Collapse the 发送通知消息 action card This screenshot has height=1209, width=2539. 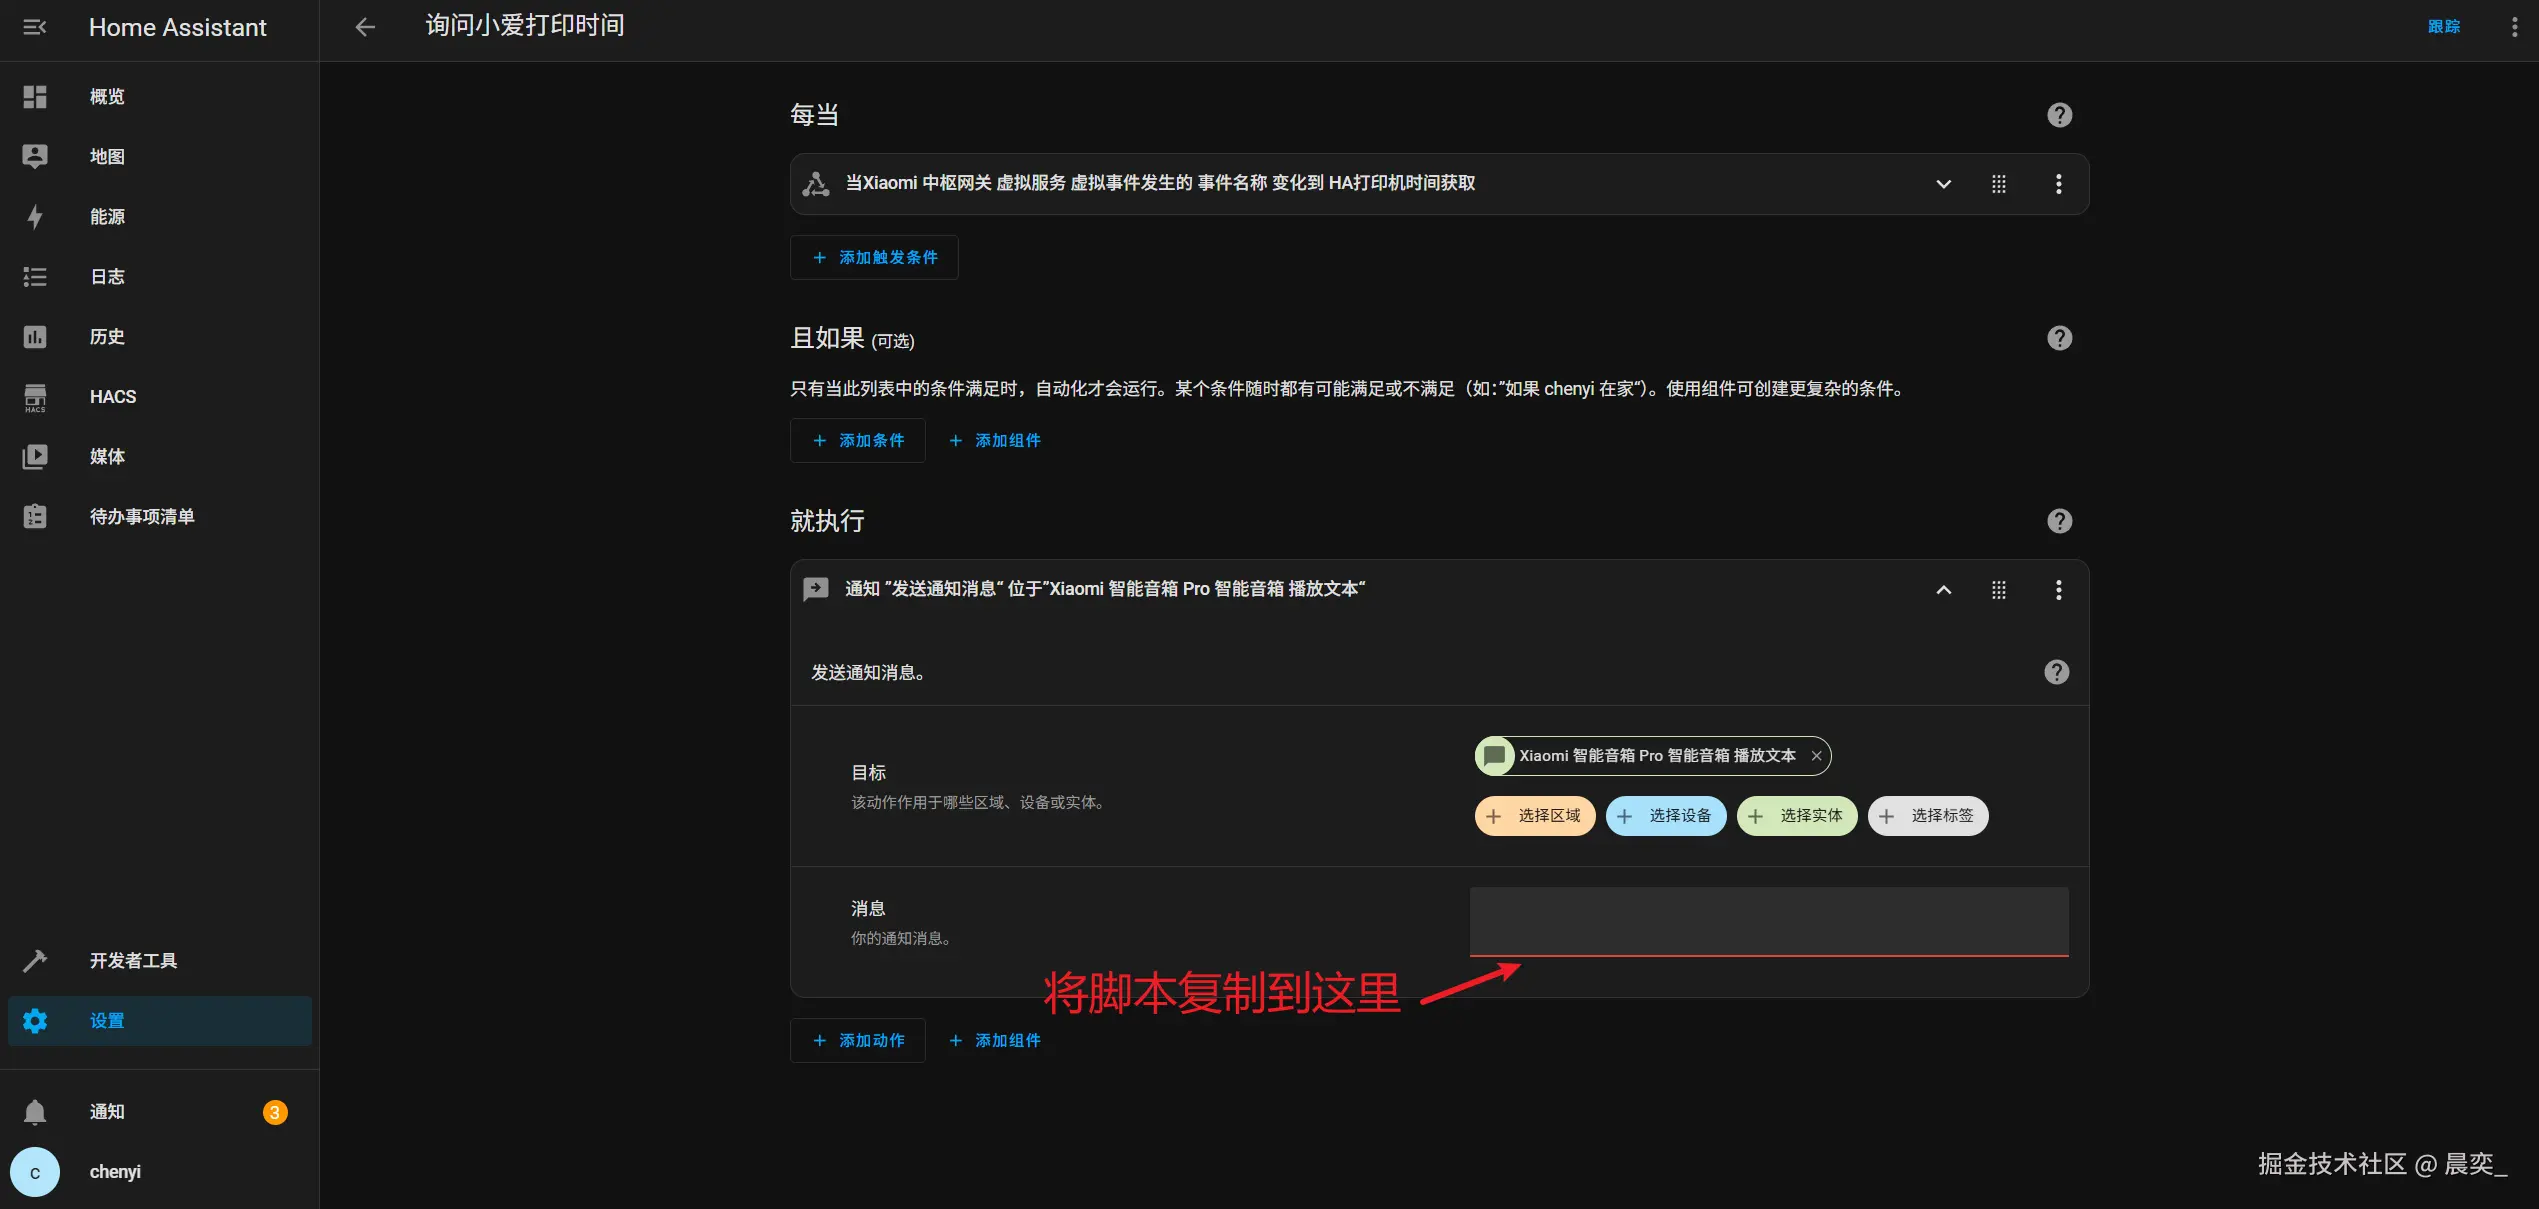[1943, 590]
